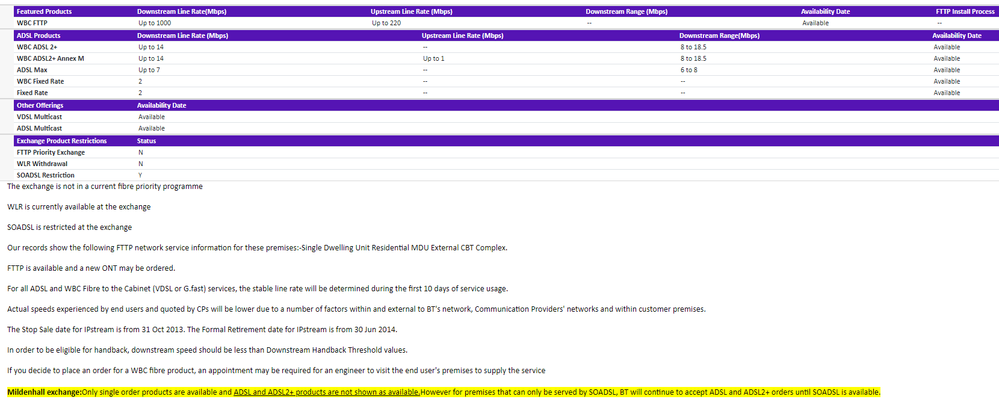Screen dimensions: 999x408
Task: Click the '6 to 8' downstream range value
Action: point(690,70)
